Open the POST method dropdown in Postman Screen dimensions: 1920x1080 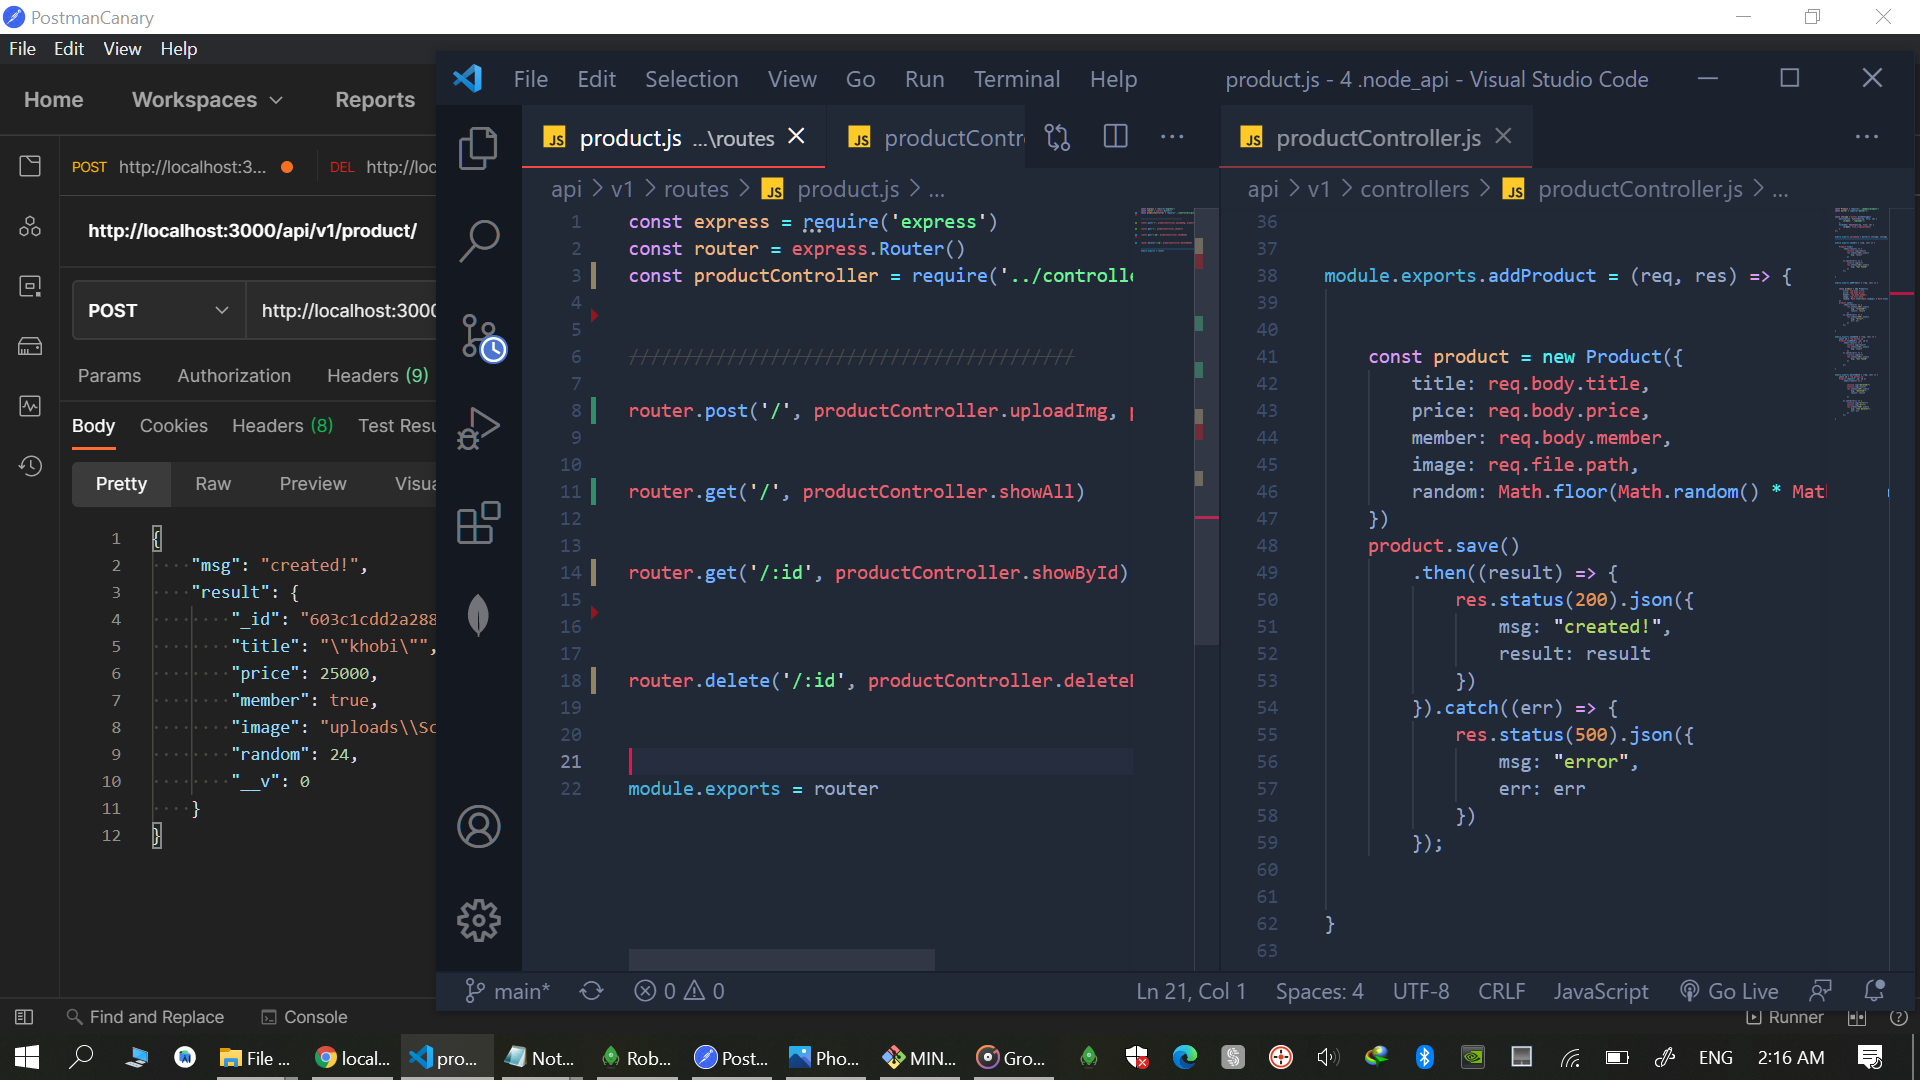(x=159, y=311)
